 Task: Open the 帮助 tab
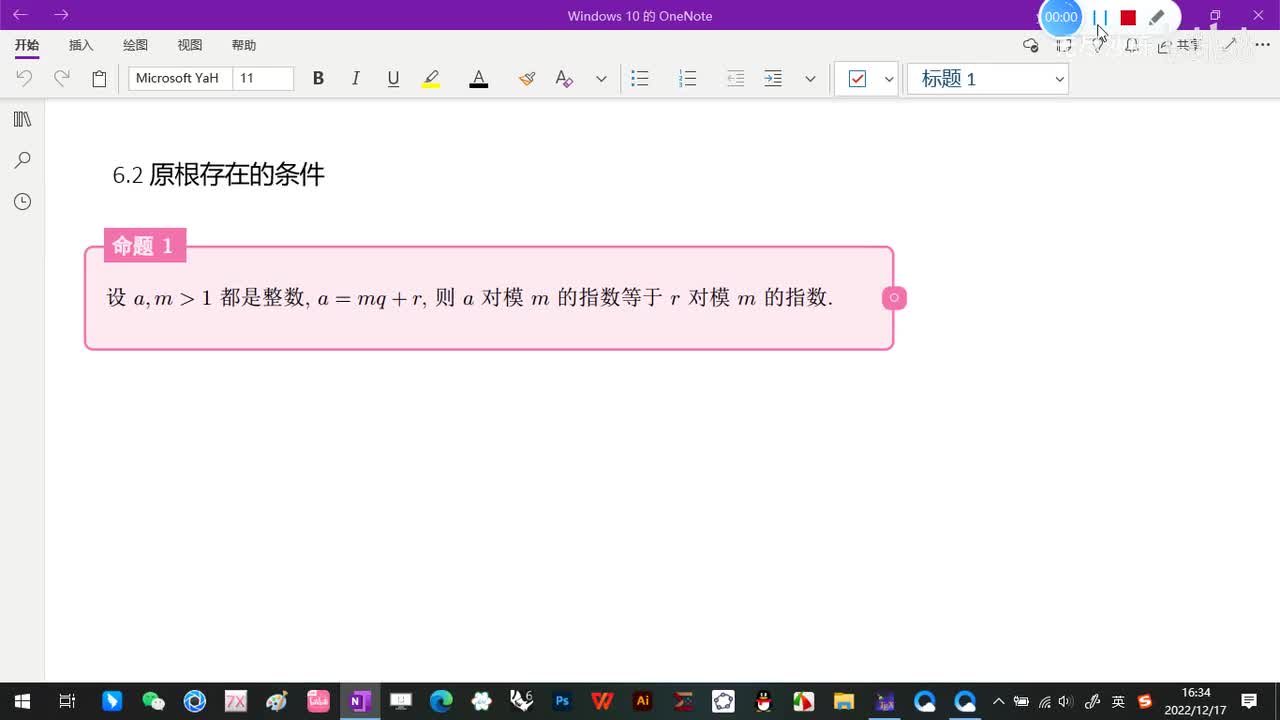pos(244,45)
